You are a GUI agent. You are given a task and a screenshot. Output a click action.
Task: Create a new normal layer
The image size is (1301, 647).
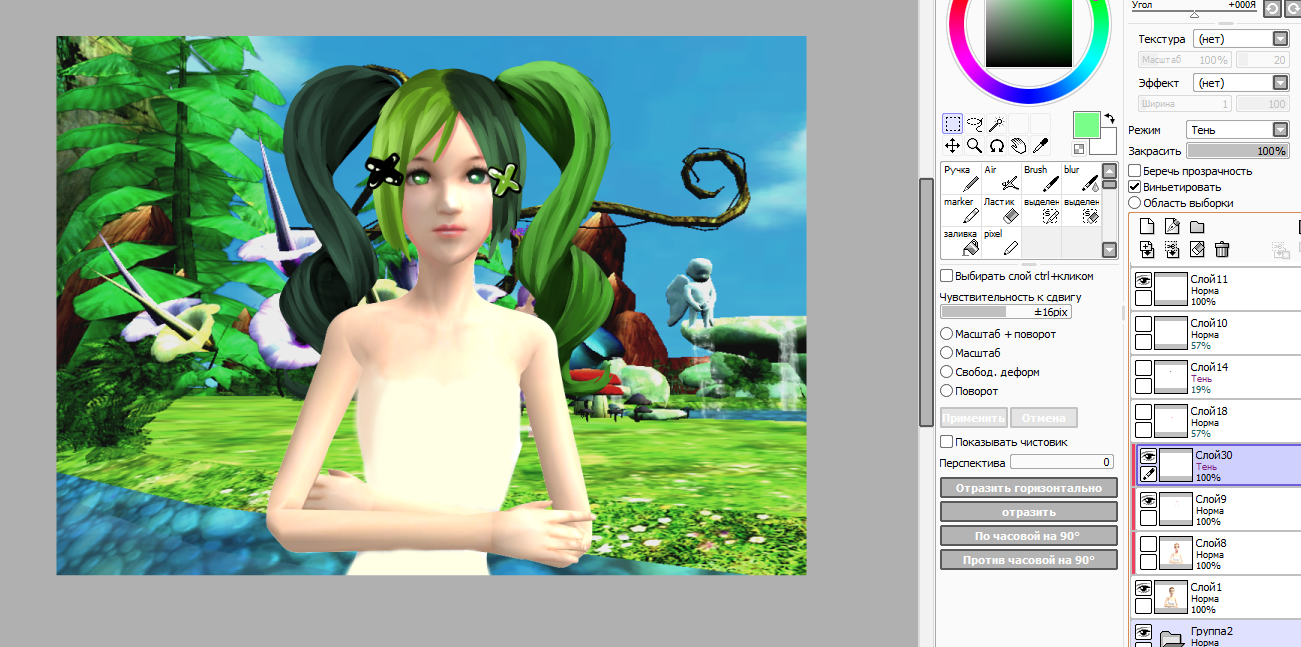click(1148, 227)
